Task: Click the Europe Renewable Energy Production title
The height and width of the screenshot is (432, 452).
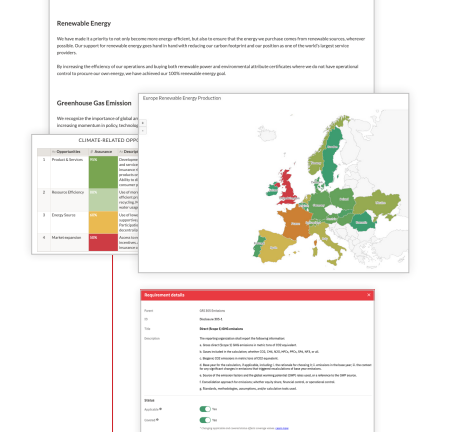Action: (x=182, y=98)
